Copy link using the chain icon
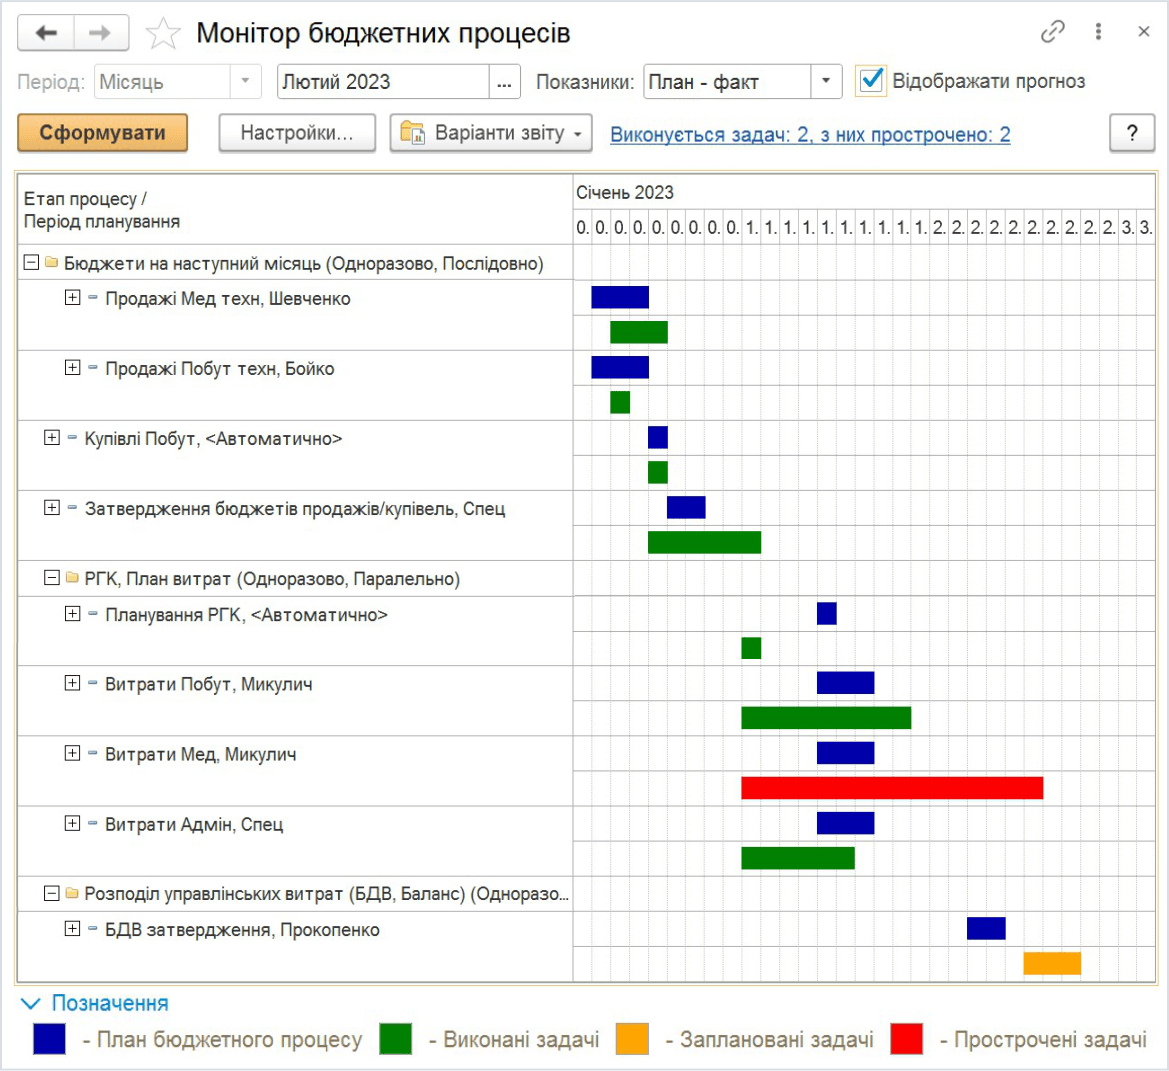The height and width of the screenshot is (1071, 1169). point(1052,32)
